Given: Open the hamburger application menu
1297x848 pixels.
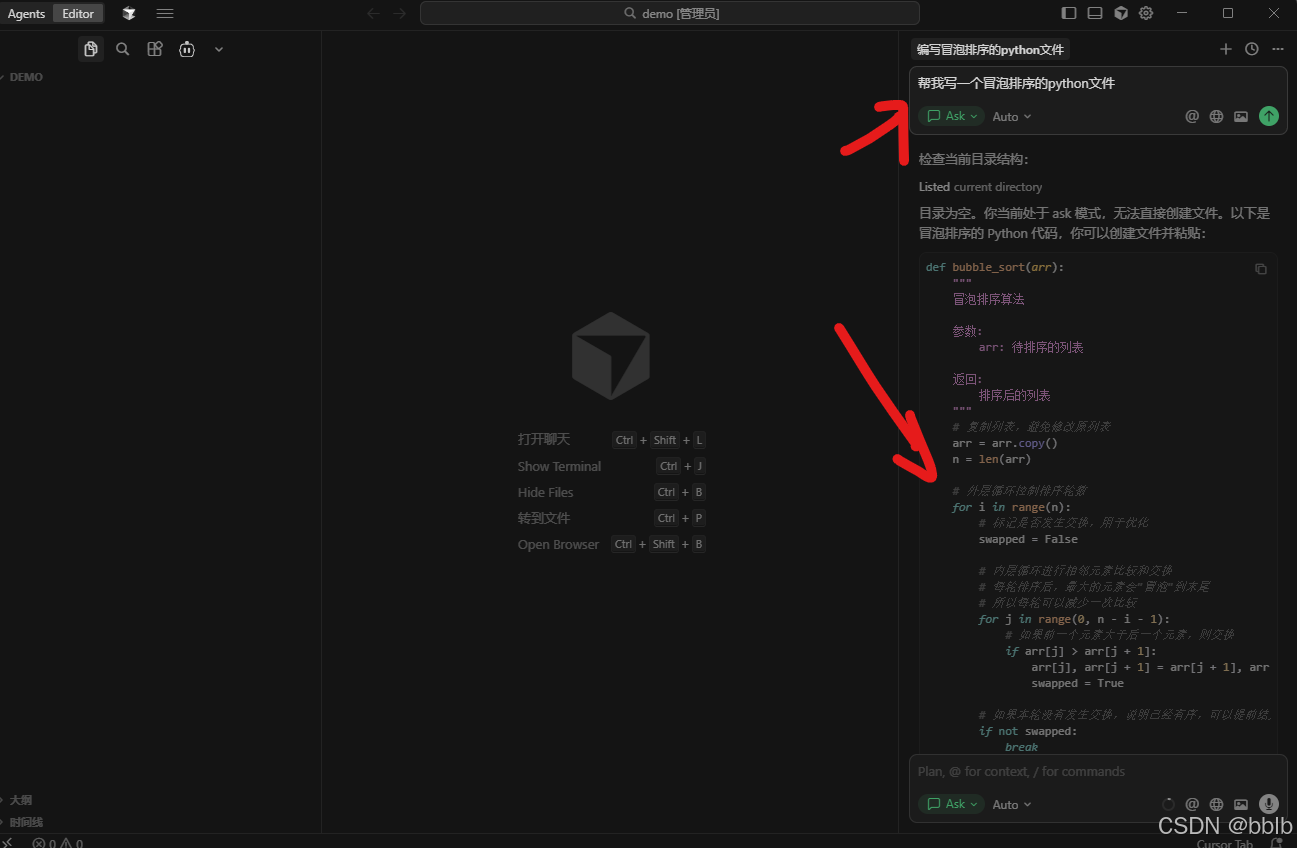Looking at the screenshot, I should [x=165, y=14].
